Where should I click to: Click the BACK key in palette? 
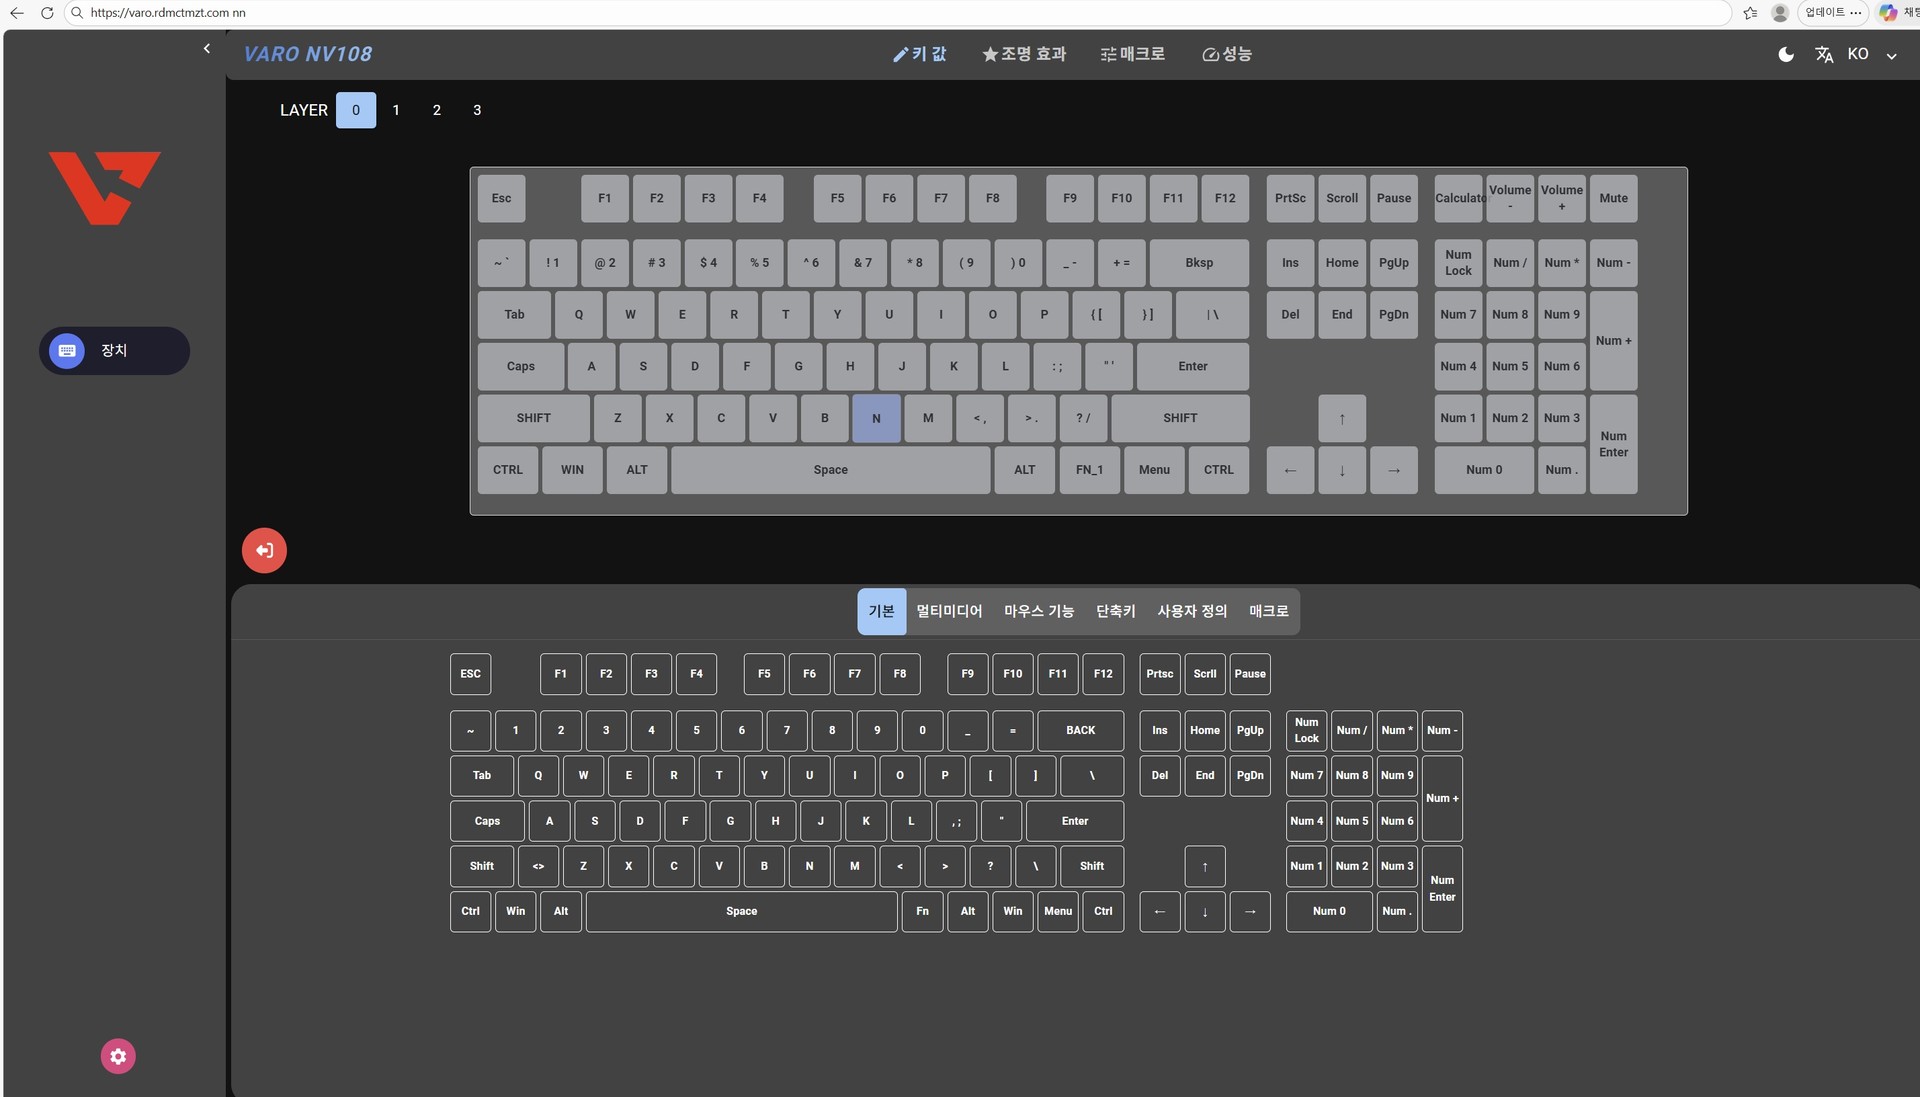click(1080, 730)
